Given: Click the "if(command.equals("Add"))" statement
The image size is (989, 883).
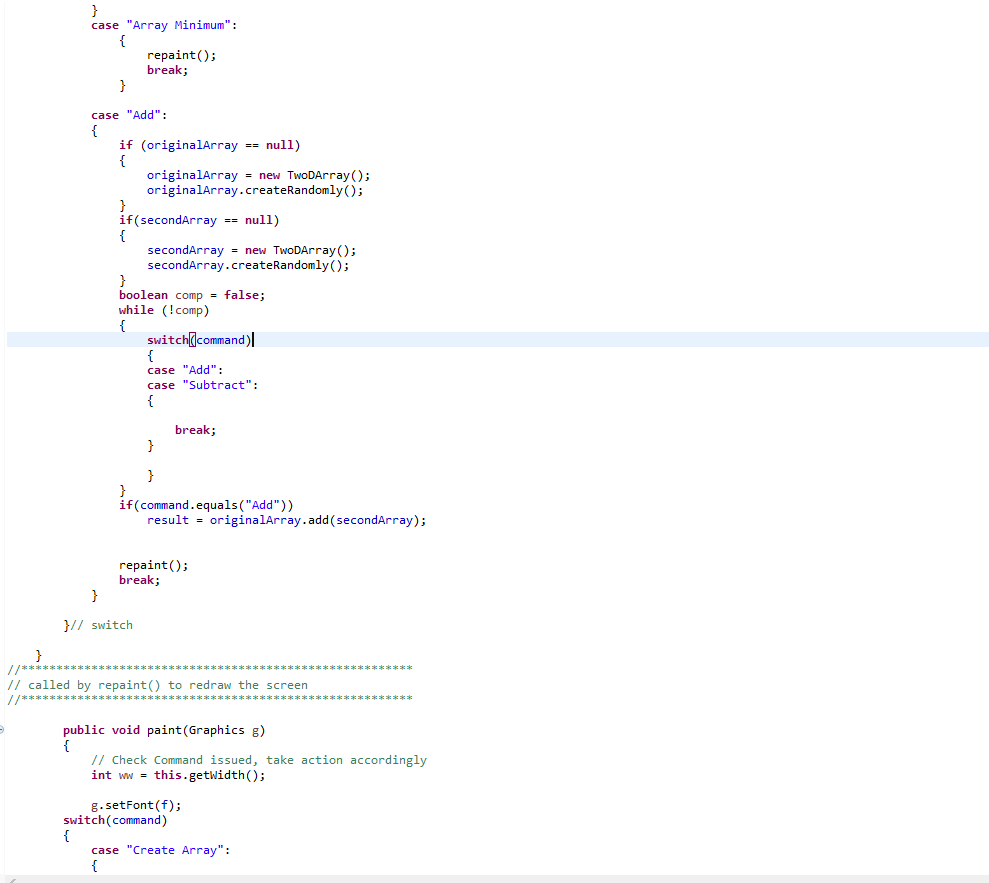Looking at the screenshot, I should [206, 505].
